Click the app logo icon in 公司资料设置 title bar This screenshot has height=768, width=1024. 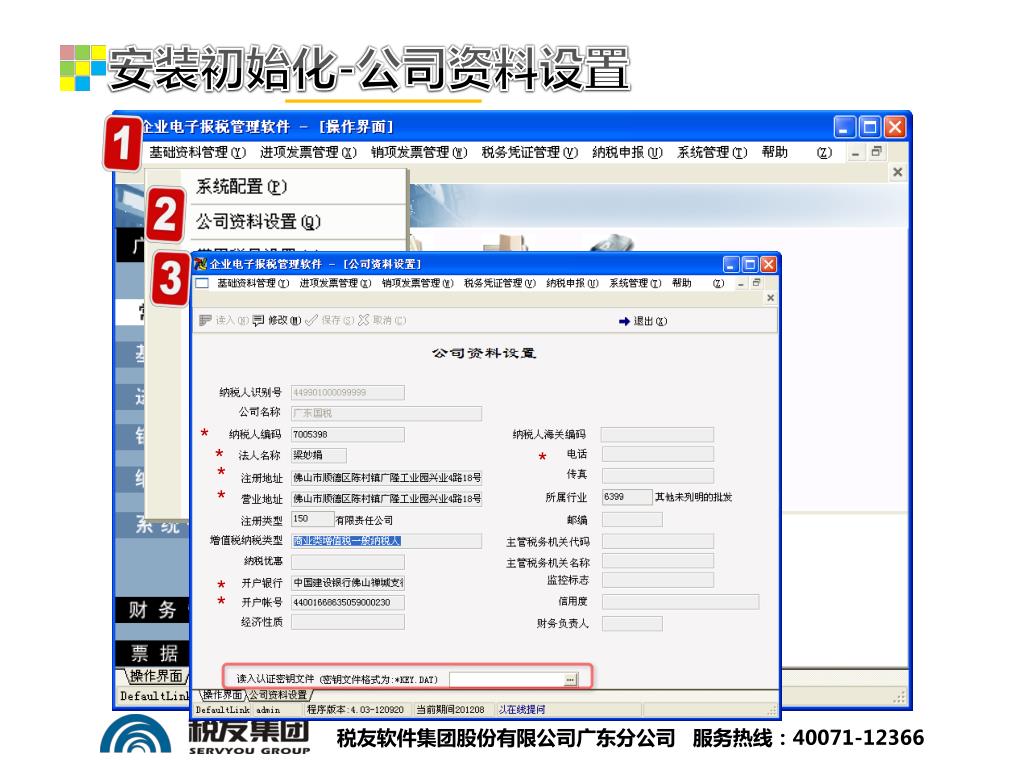tap(200, 264)
